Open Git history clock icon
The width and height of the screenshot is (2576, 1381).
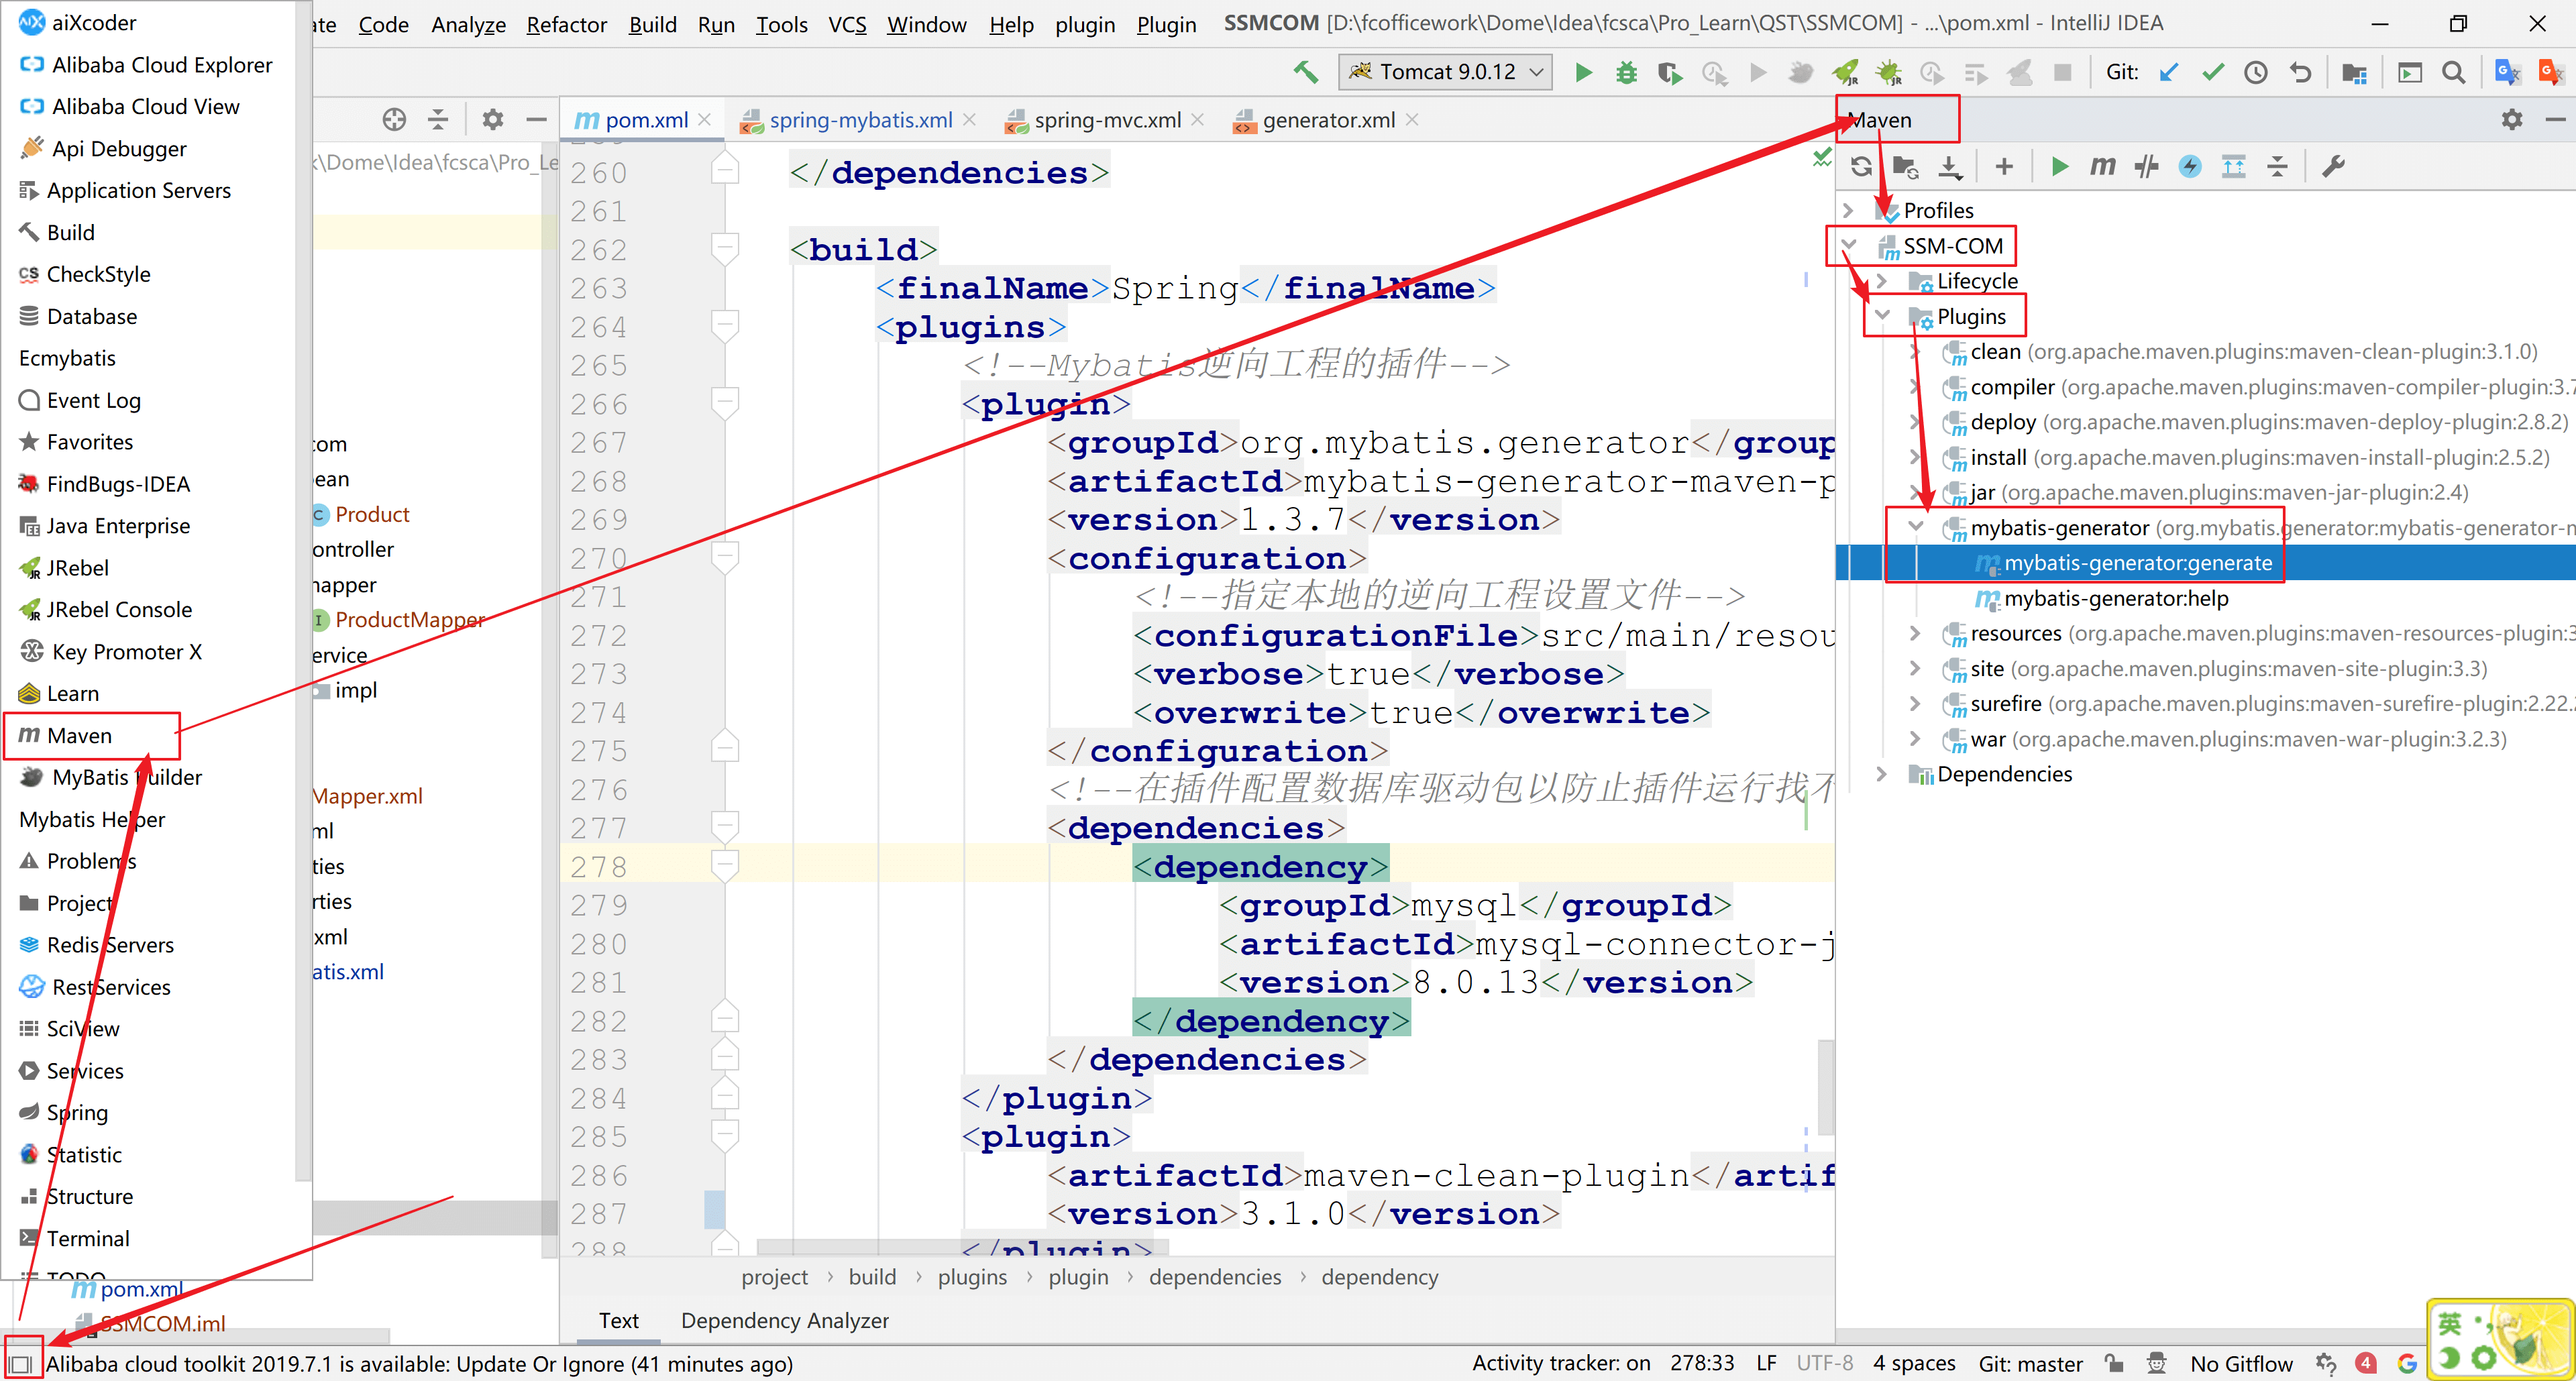(x=2255, y=72)
